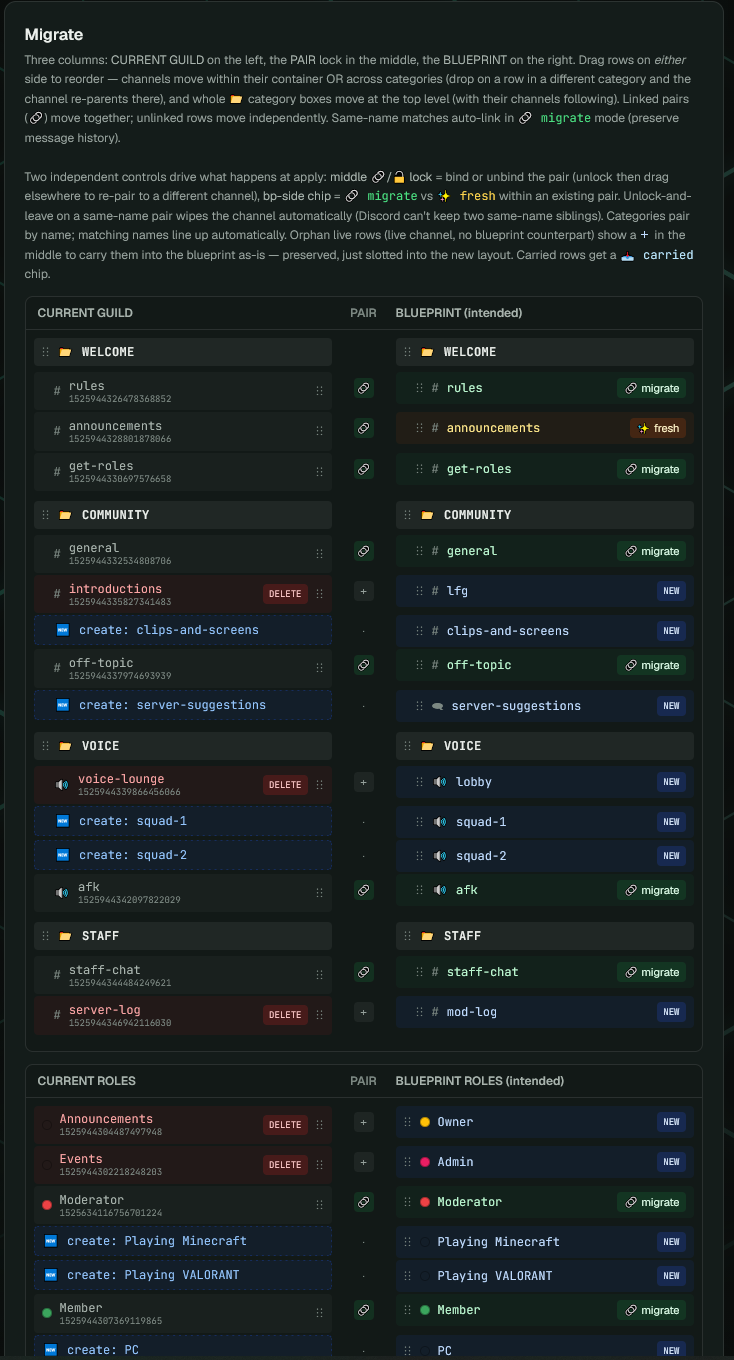The height and width of the screenshot is (1360, 734).
Task: Click the plus icon to carry introductions
Action: pos(364,591)
